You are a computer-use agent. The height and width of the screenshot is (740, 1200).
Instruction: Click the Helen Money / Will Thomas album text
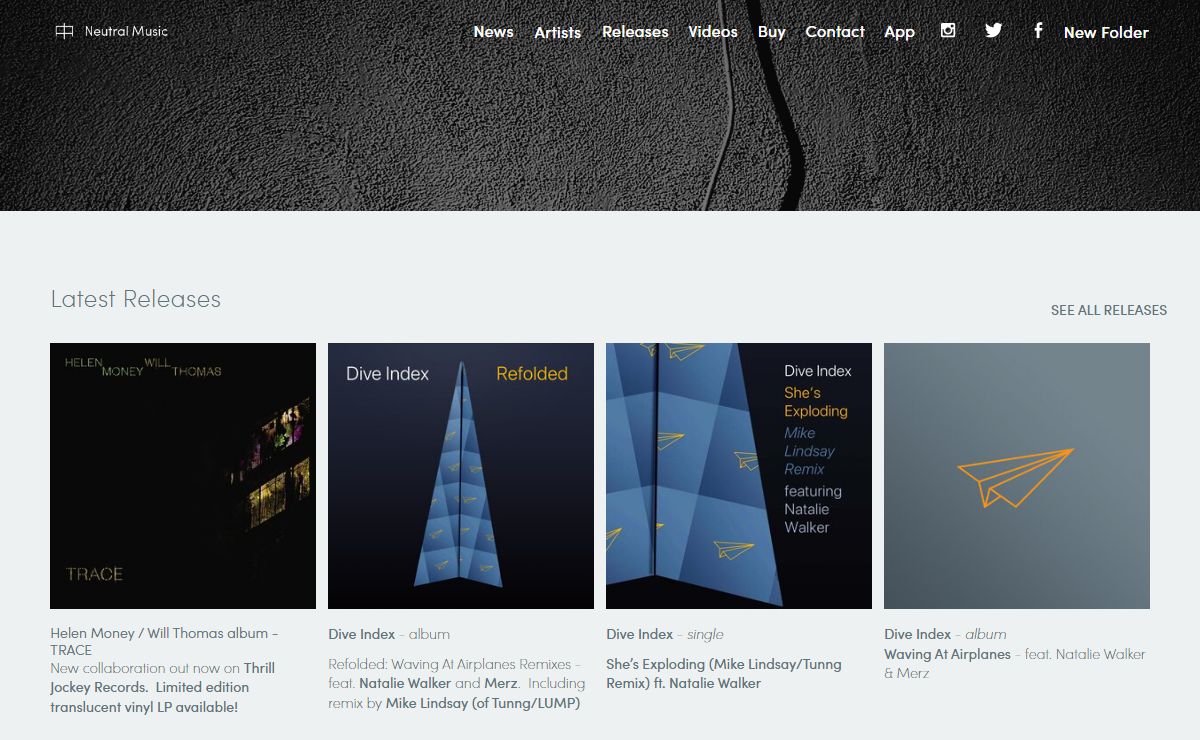[x=164, y=641]
